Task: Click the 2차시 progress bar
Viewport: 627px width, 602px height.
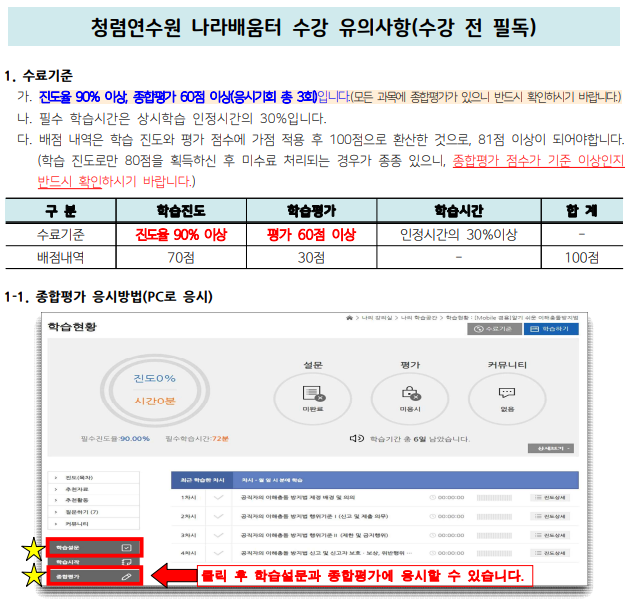Action: [494, 516]
